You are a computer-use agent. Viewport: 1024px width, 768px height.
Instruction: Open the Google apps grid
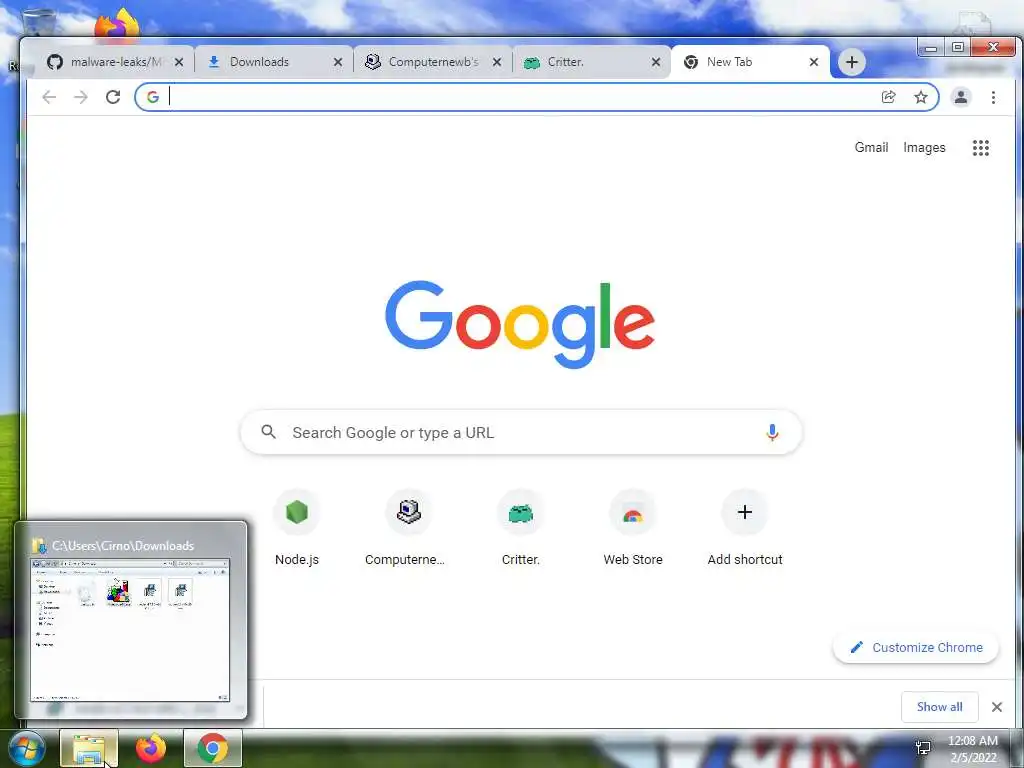(x=981, y=148)
